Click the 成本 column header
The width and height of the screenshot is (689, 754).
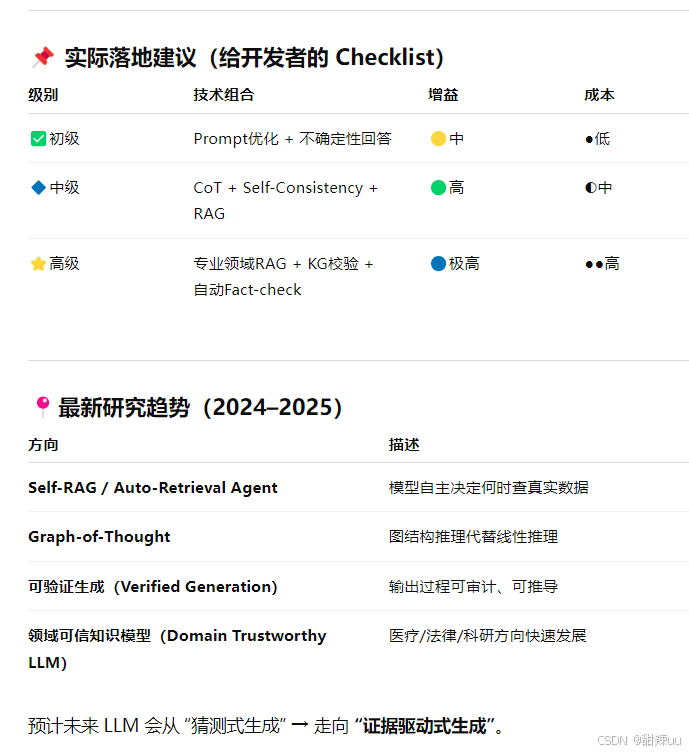point(599,95)
